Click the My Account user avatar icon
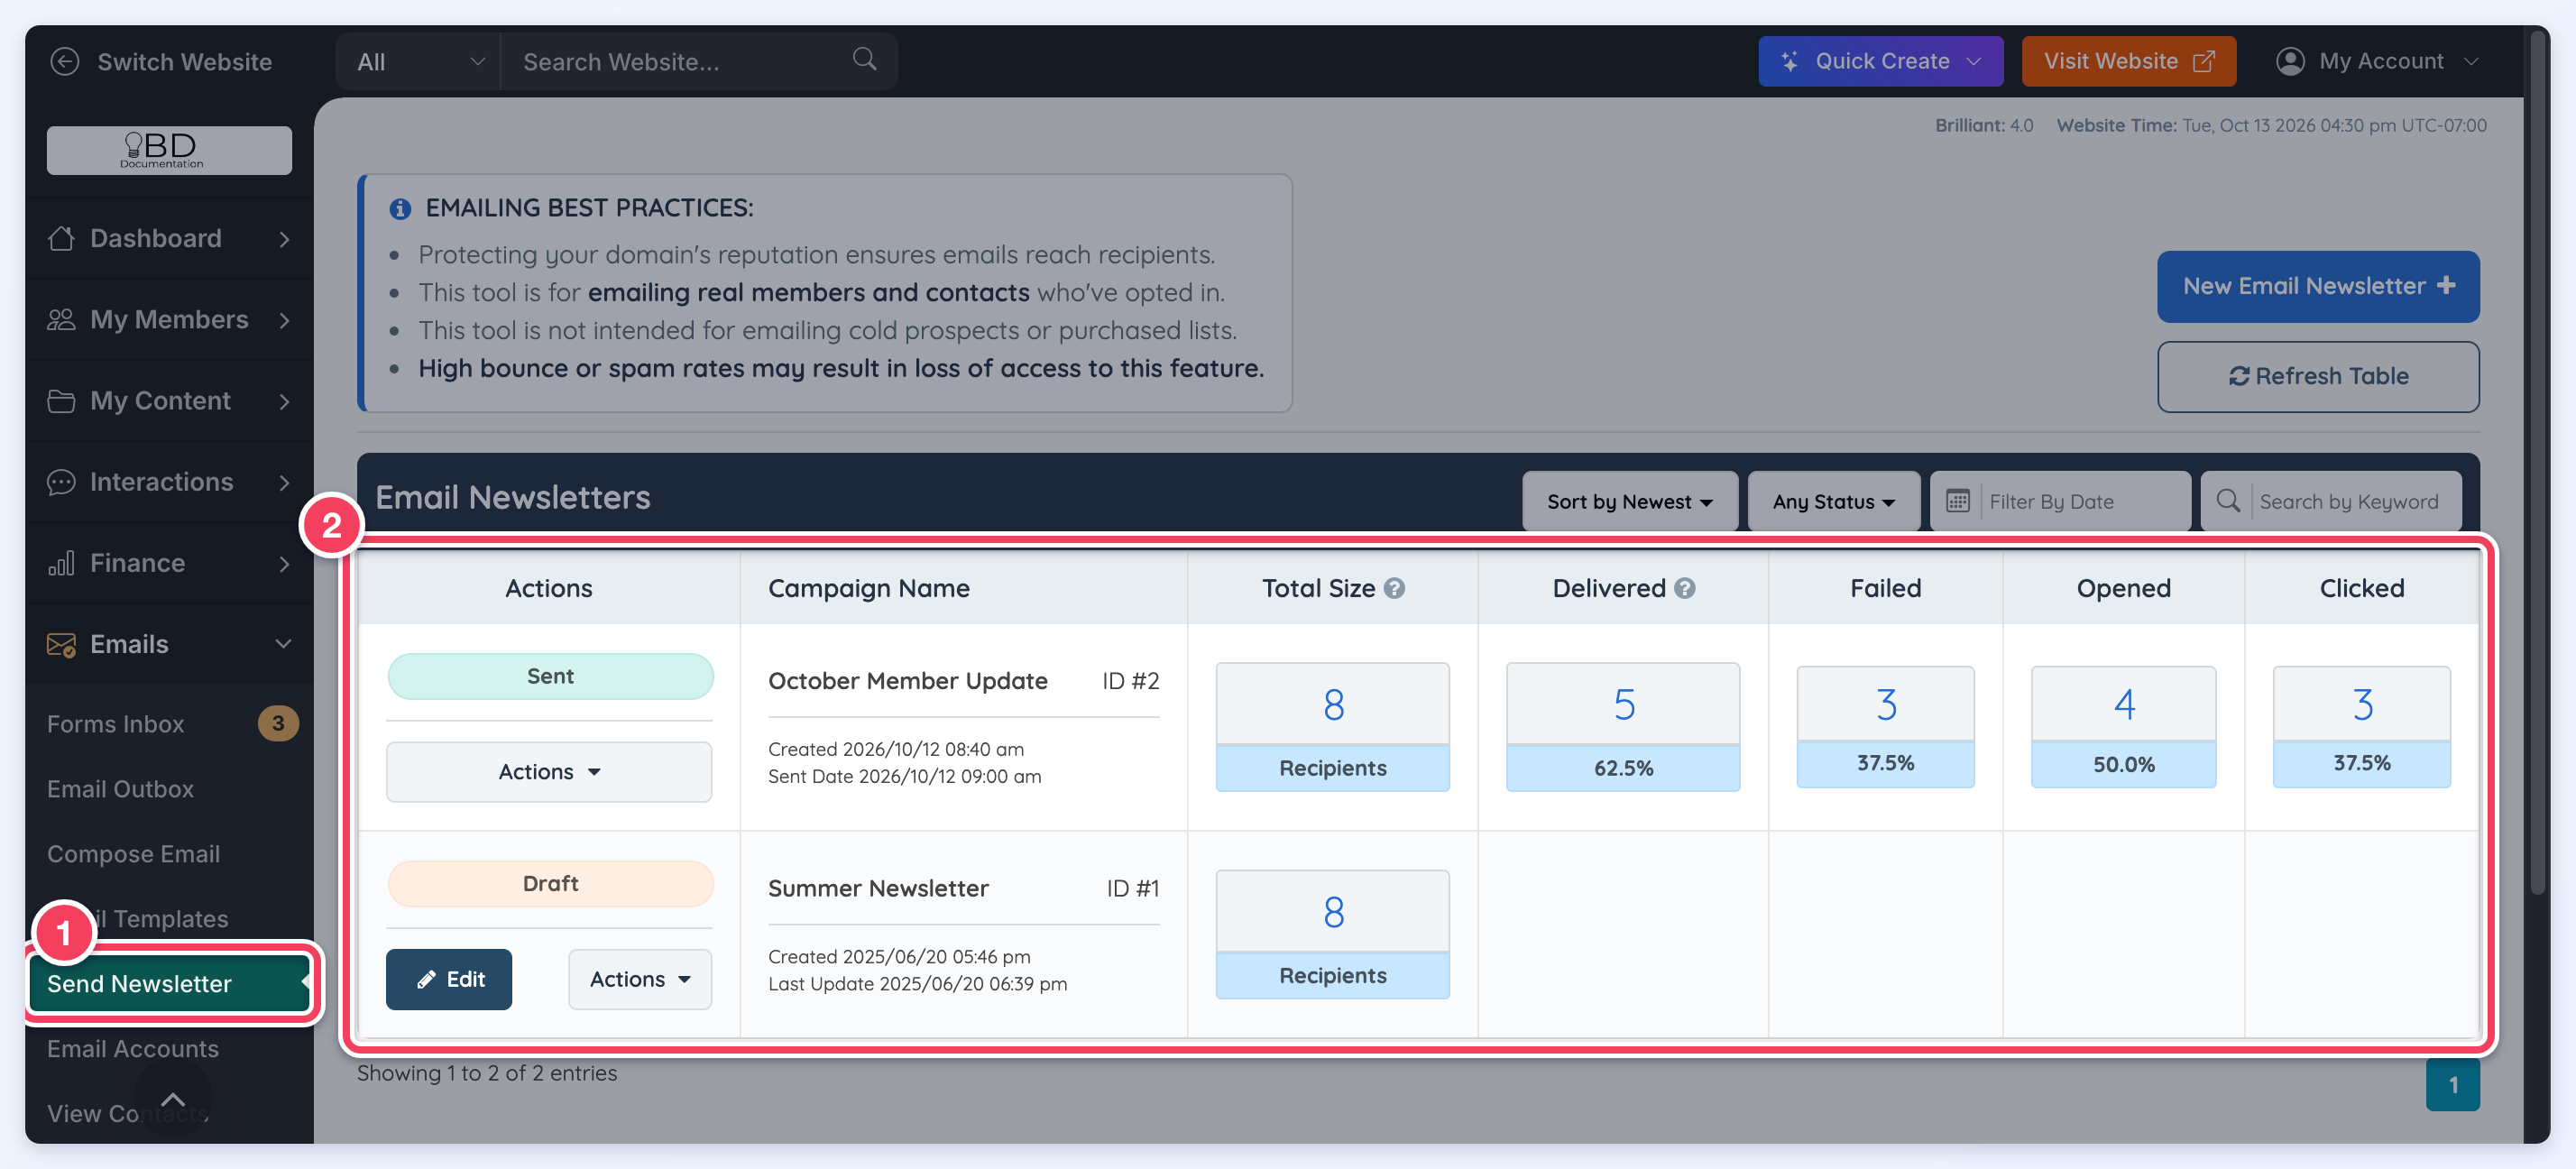Screen dimensions: 2576x1169 click(x=2290, y=61)
